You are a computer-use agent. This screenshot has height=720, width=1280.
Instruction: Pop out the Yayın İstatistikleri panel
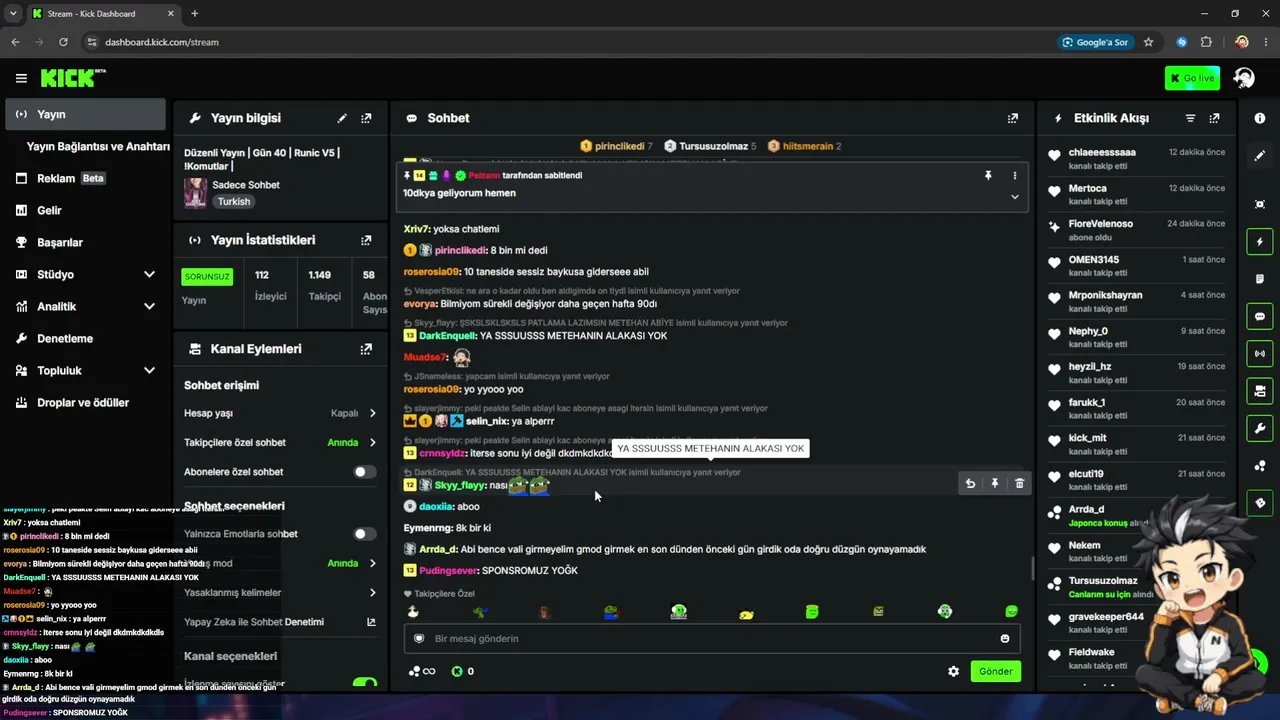tap(366, 240)
